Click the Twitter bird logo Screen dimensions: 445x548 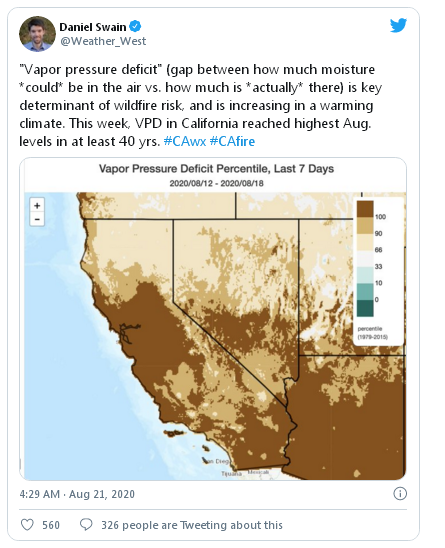[x=398, y=25]
